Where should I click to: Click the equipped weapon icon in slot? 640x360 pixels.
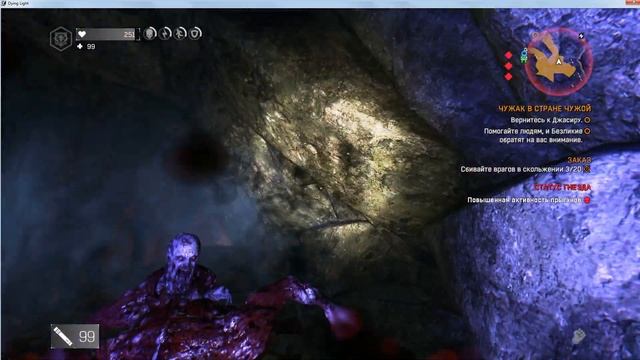(x=63, y=336)
